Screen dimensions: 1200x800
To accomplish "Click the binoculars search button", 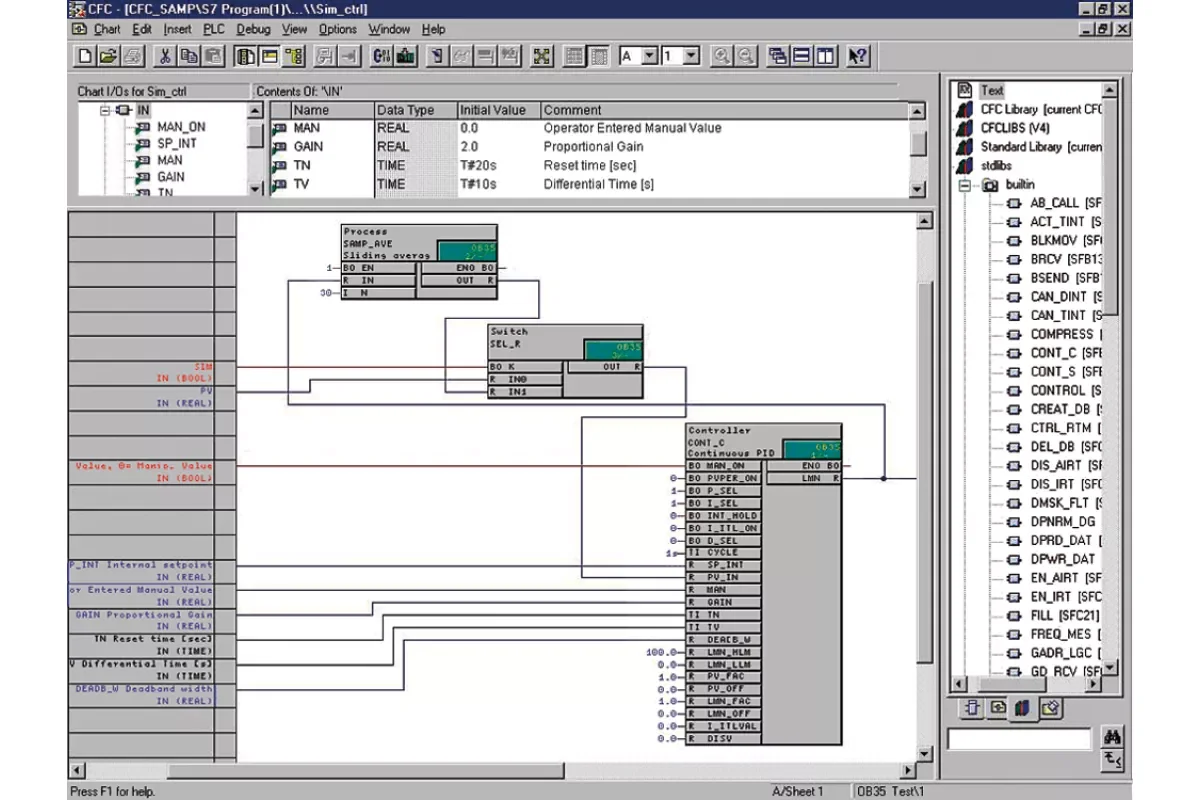I will [x=1113, y=738].
